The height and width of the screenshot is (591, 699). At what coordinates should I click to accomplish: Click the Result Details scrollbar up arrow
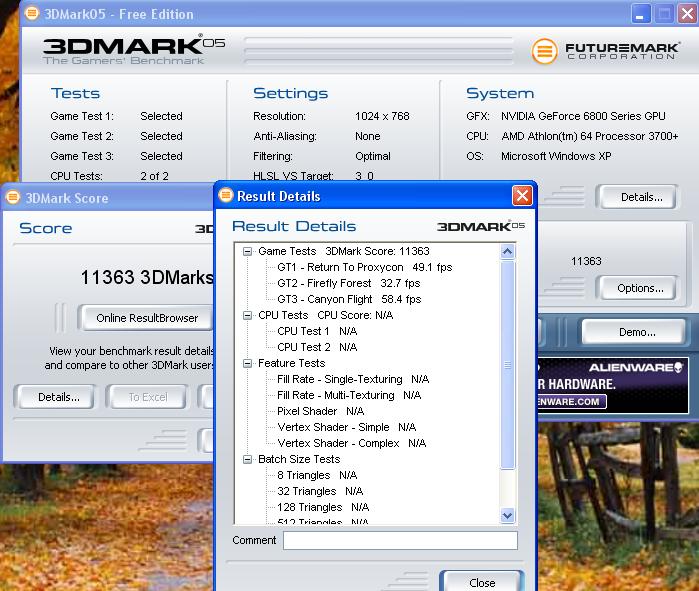507,252
